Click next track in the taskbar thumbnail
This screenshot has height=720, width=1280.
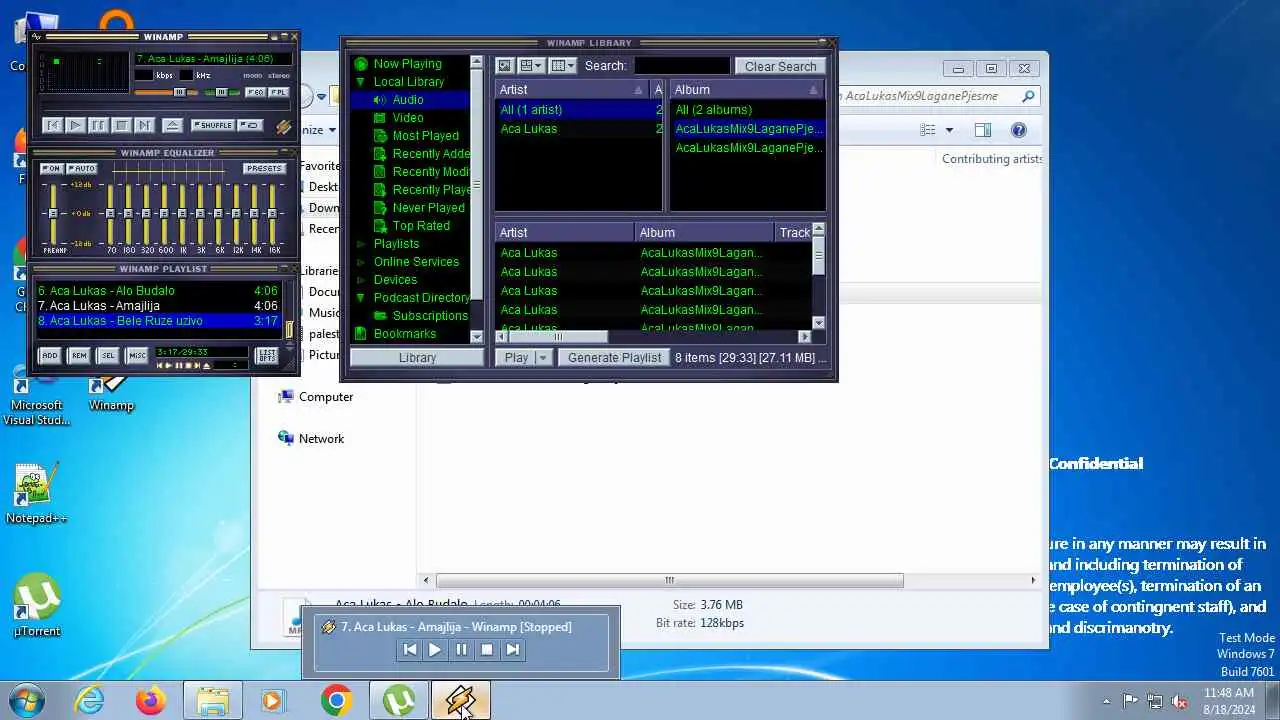click(x=513, y=649)
